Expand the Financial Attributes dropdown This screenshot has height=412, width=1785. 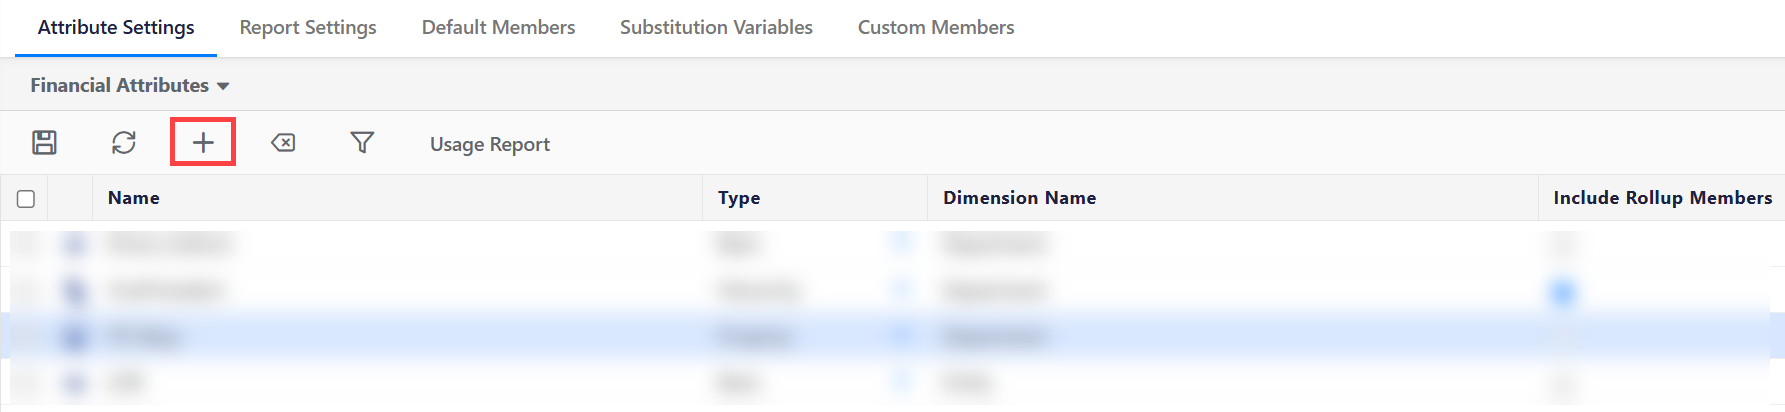click(x=130, y=86)
